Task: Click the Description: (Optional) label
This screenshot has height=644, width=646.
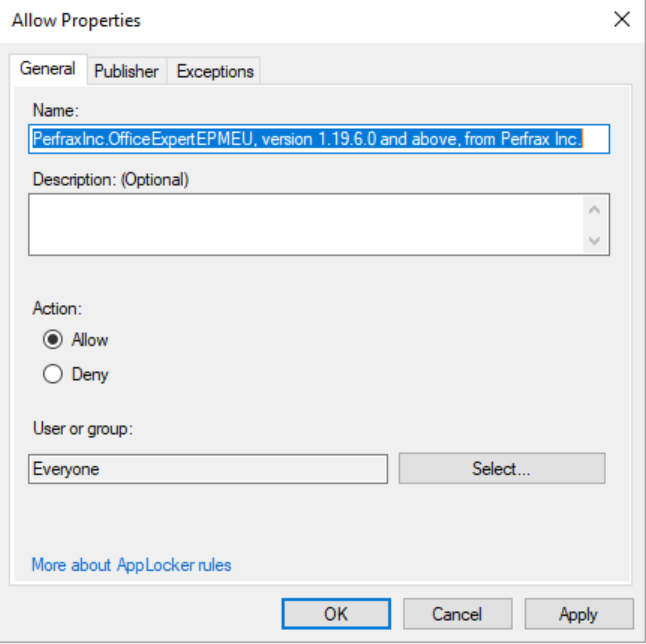Action: click(110, 180)
